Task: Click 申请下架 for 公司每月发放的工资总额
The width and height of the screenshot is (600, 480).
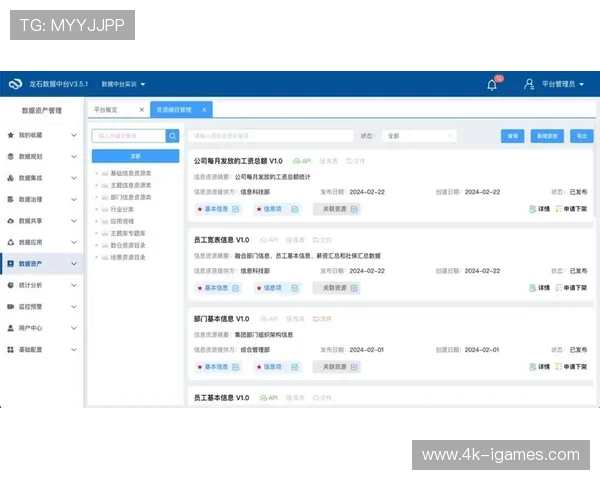Action: [x=571, y=209]
